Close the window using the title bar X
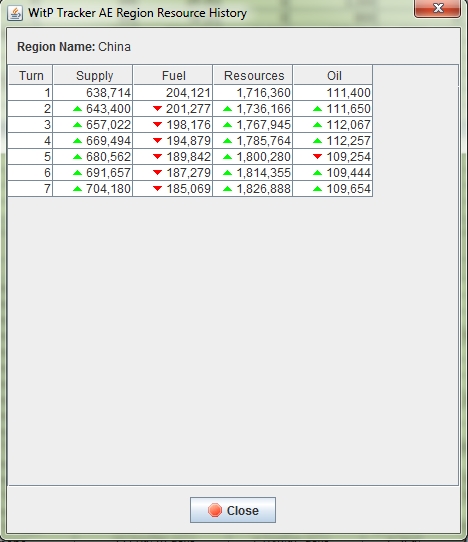The image size is (468, 542). pos(437,8)
